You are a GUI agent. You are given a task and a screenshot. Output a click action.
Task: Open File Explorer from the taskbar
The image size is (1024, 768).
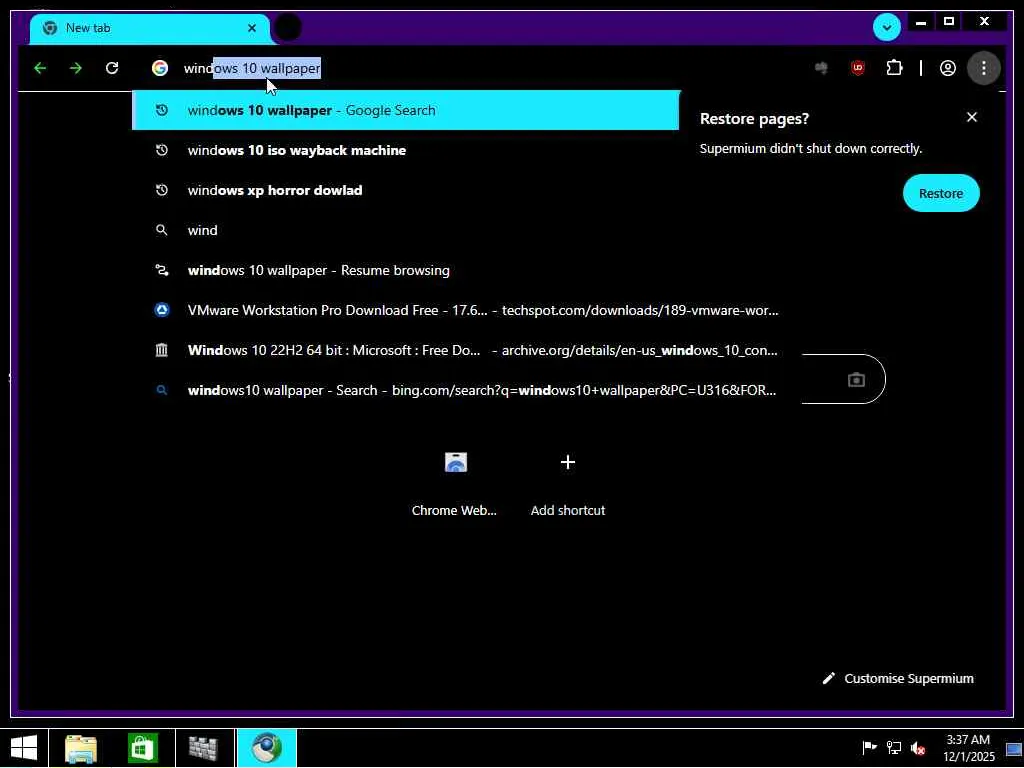click(x=81, y=748)
